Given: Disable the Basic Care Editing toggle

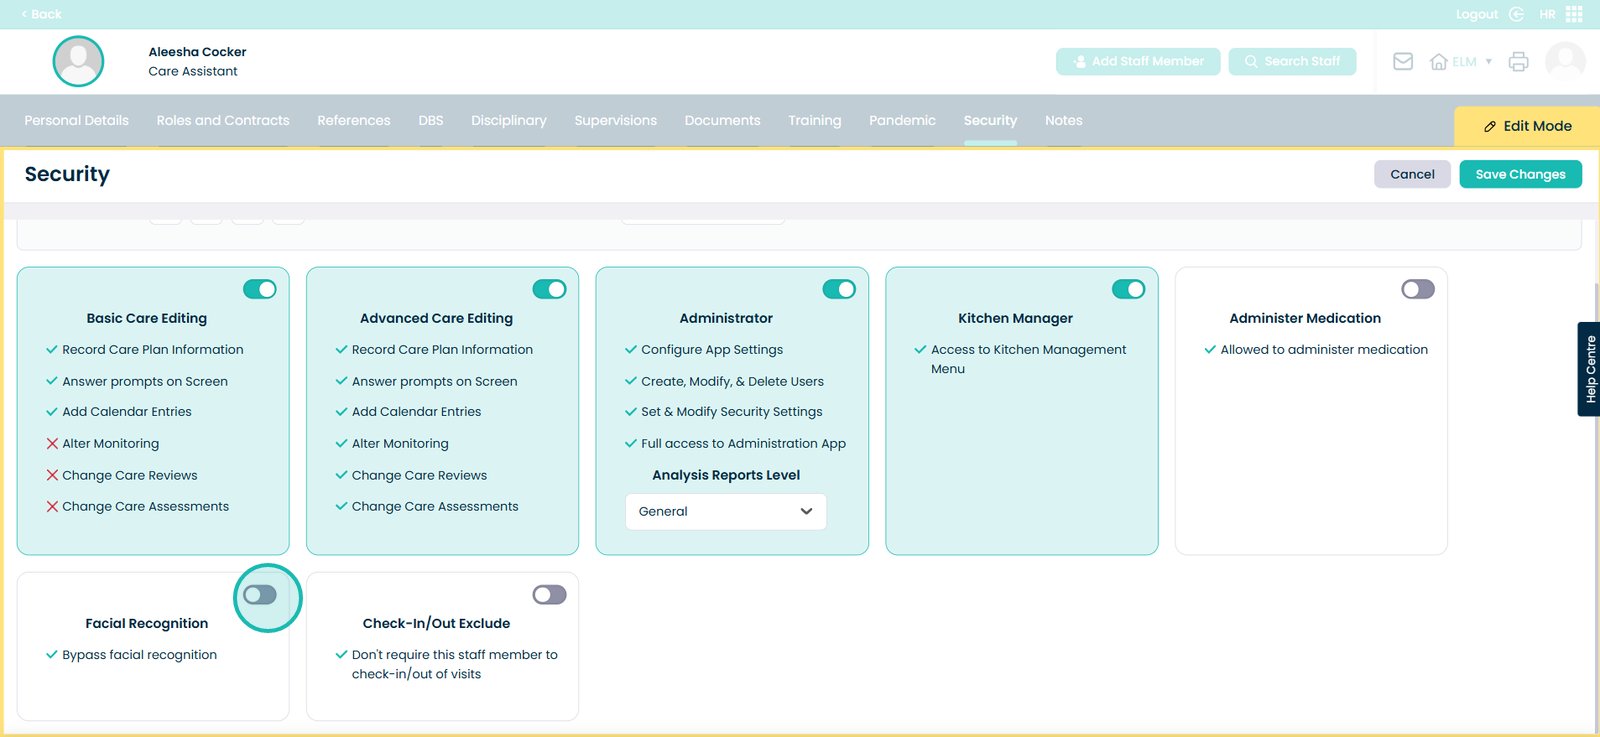Looking at the screenshot, I should [x=260, y=289].
